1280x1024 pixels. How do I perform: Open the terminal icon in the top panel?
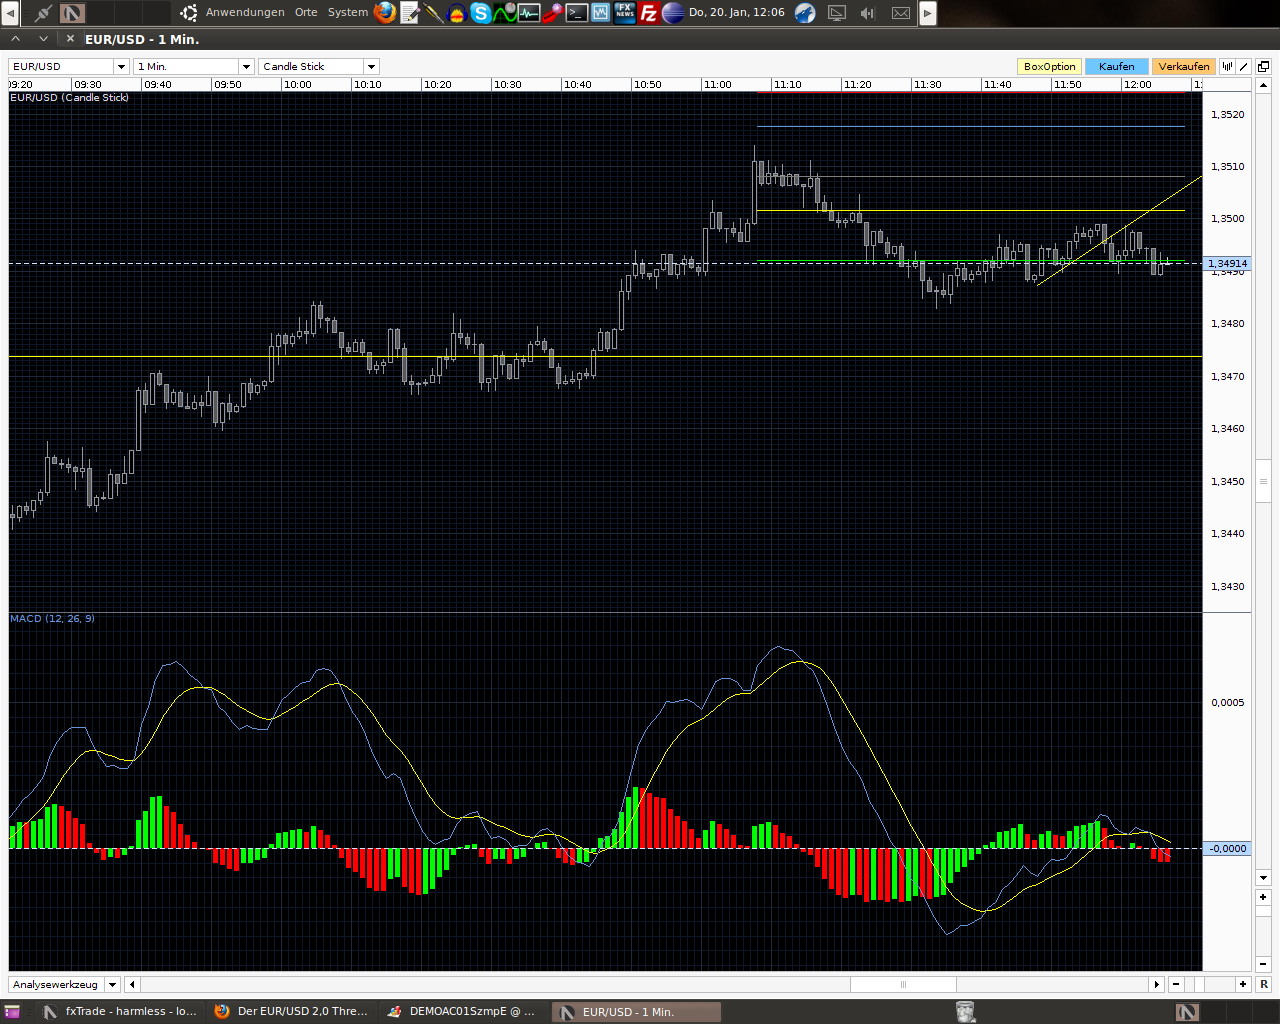pos(577,13)
